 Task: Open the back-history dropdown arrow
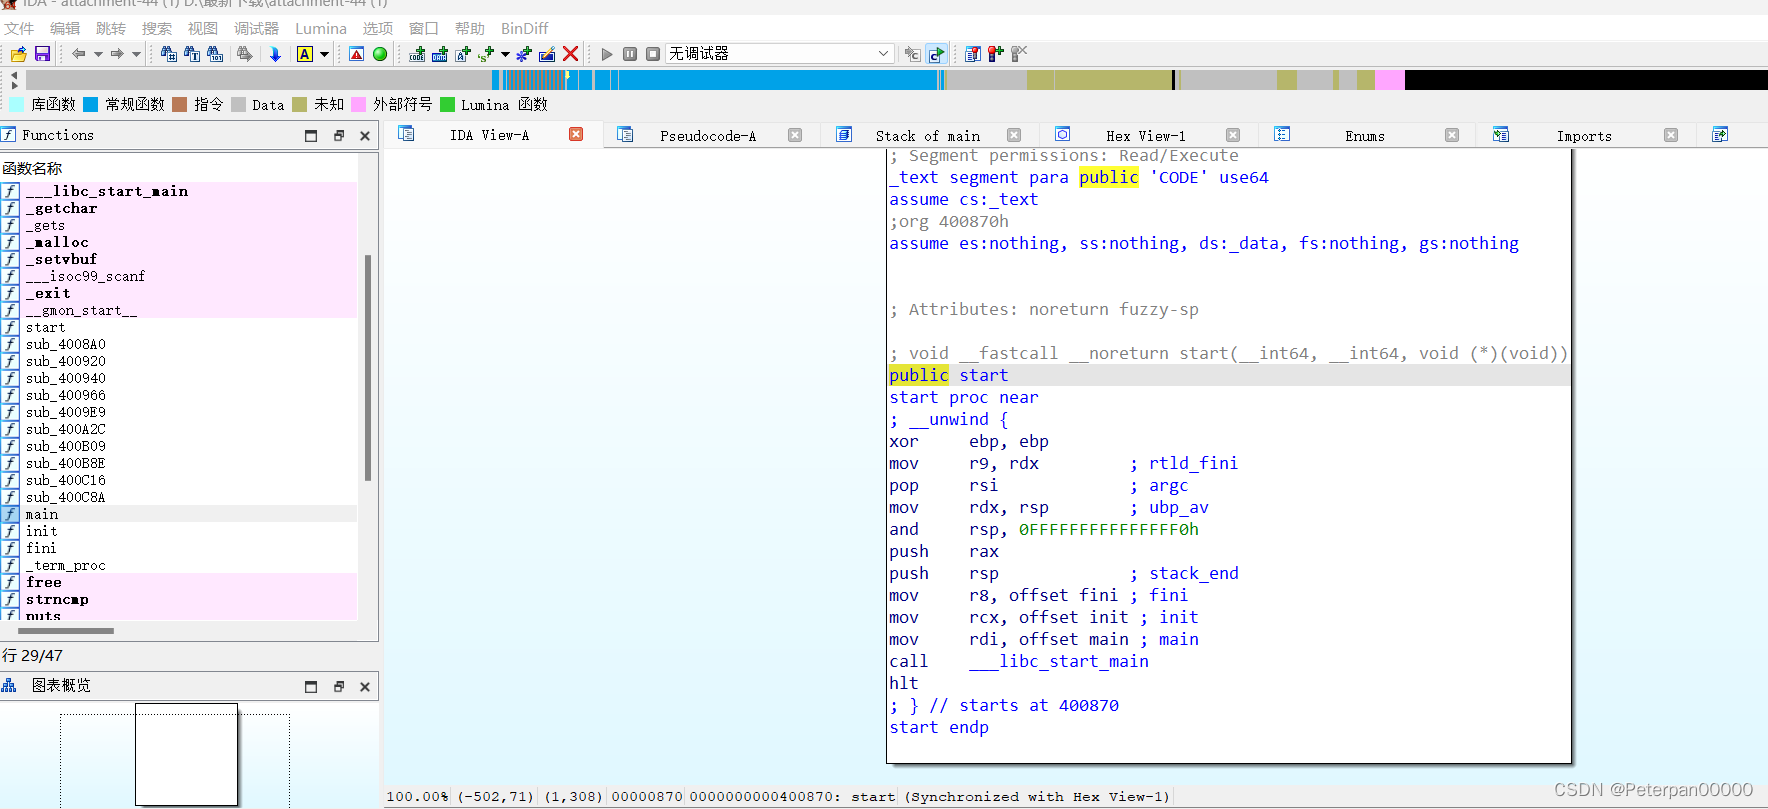coord(98,54)
